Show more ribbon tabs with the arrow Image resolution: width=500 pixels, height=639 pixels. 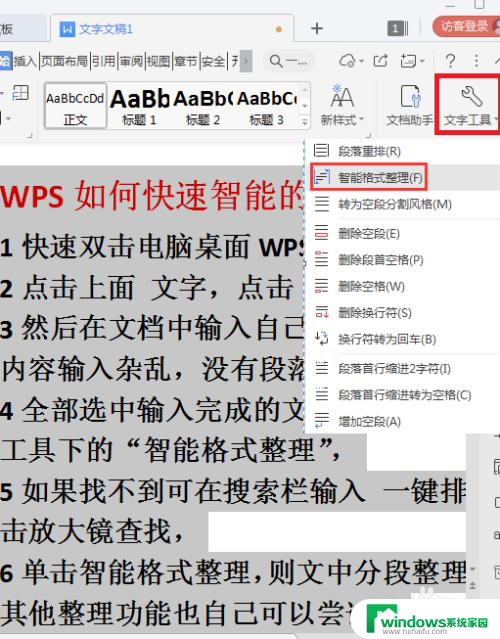click(246, 61)
